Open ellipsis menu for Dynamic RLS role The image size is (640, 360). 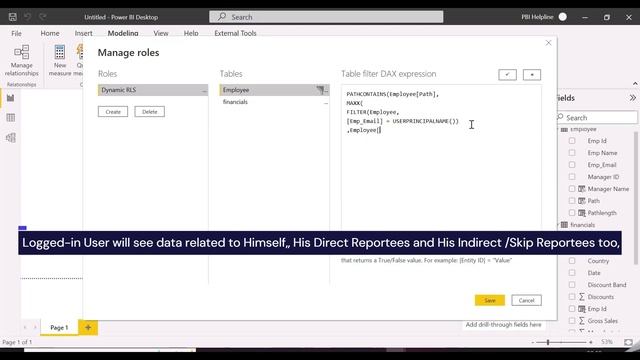(204, 90)
